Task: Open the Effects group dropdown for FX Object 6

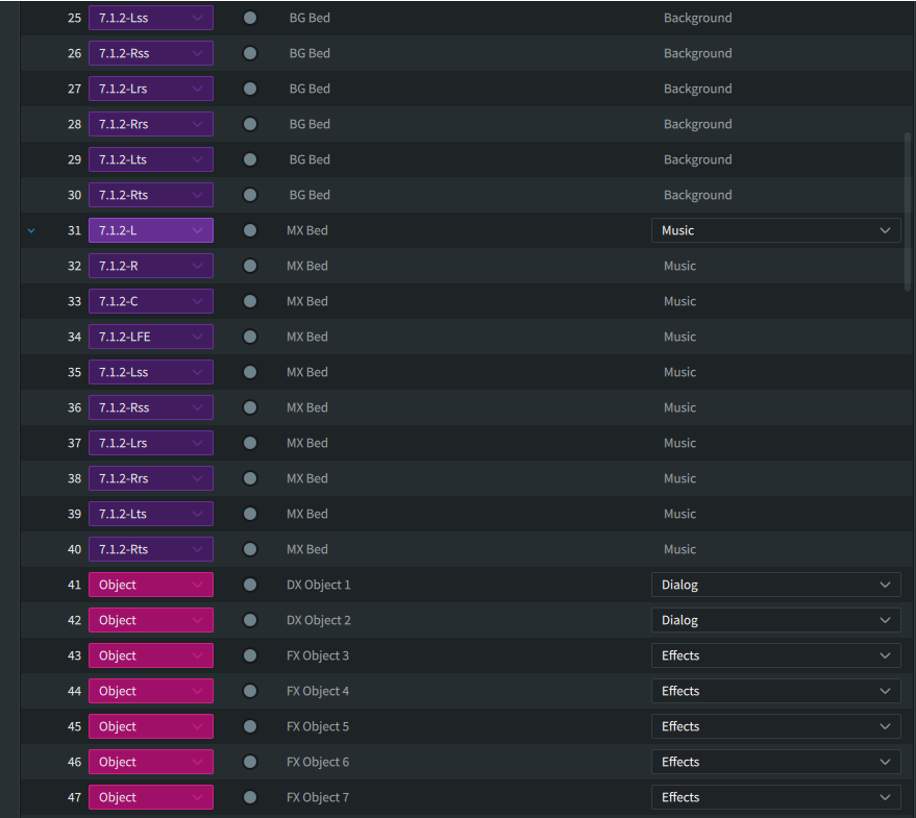Action: [x=775, y=762]
